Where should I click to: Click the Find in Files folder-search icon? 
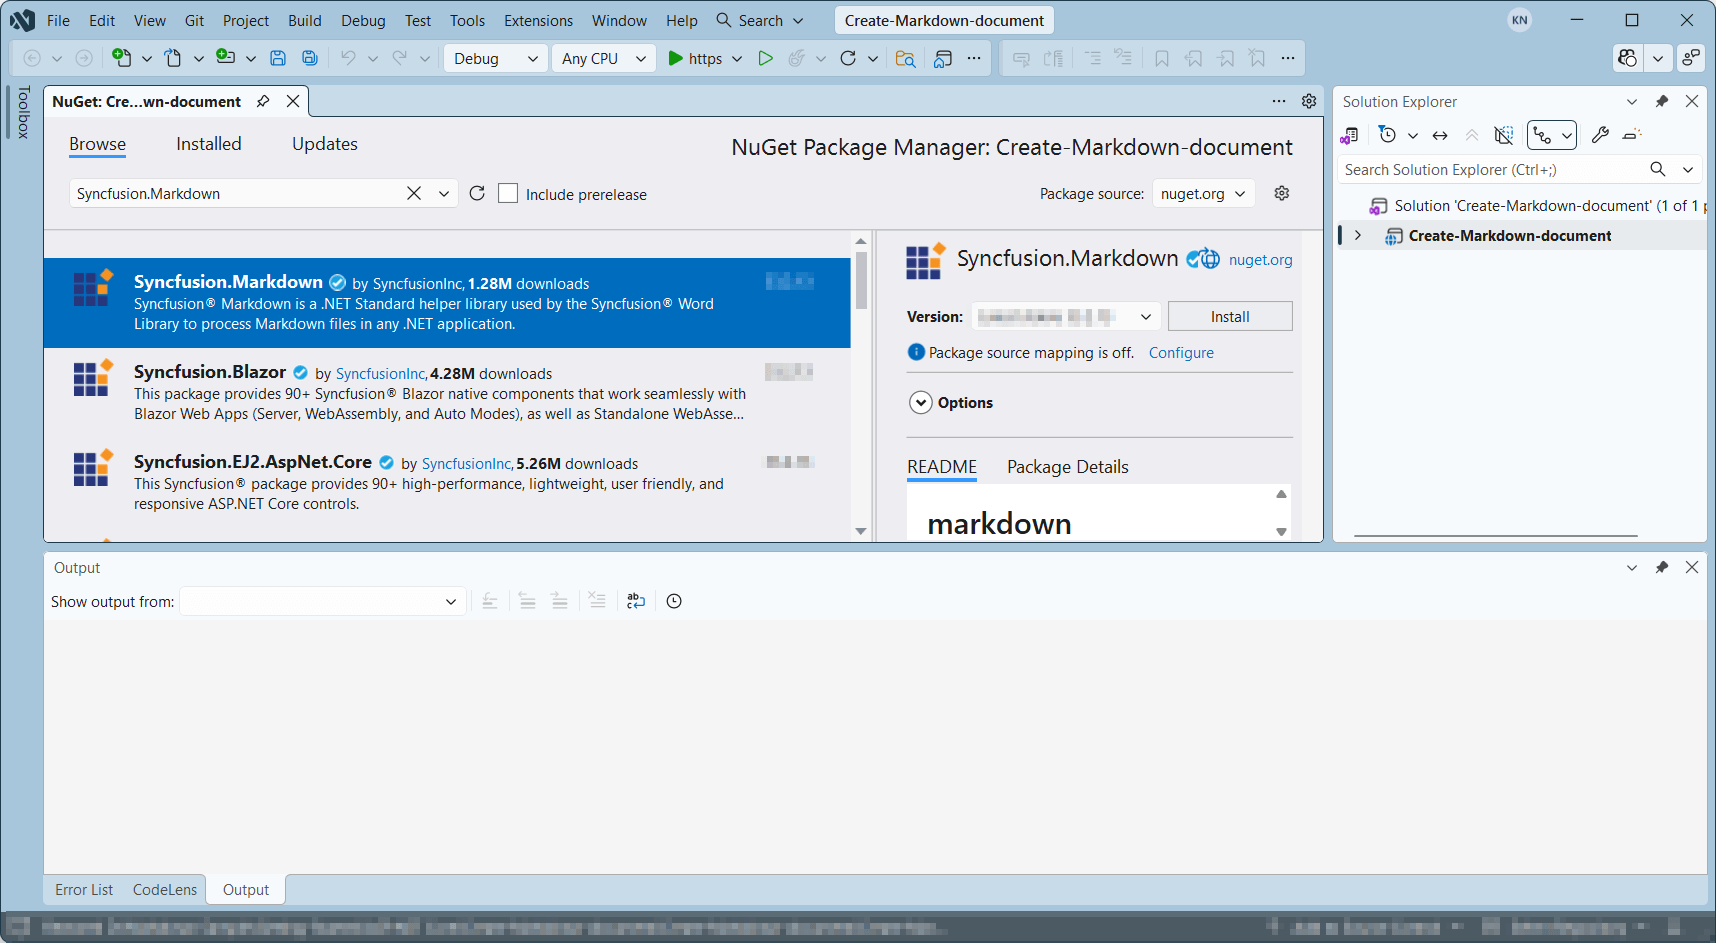click(x=905, y=58)
